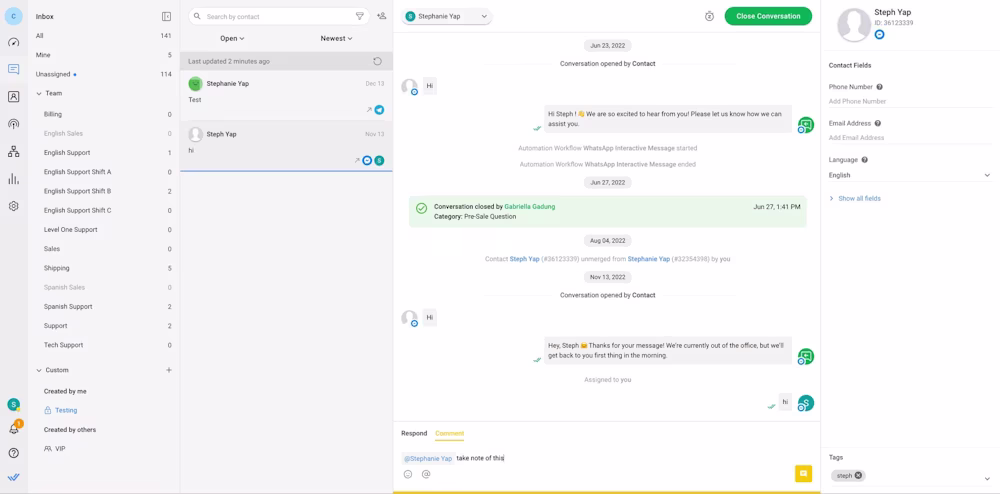1000x494 pixels.
Task: Switch to the Respond tab
Action: pyautogui.click(x=414, y=433)
